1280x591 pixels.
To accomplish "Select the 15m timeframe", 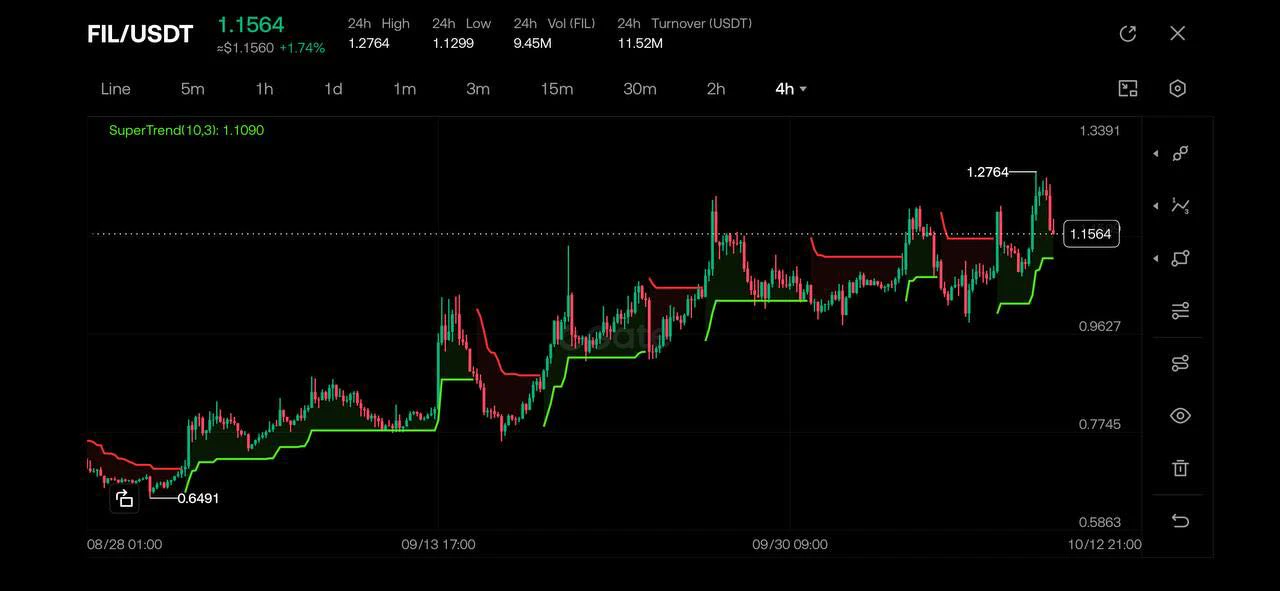I will [x=557, y=89].
